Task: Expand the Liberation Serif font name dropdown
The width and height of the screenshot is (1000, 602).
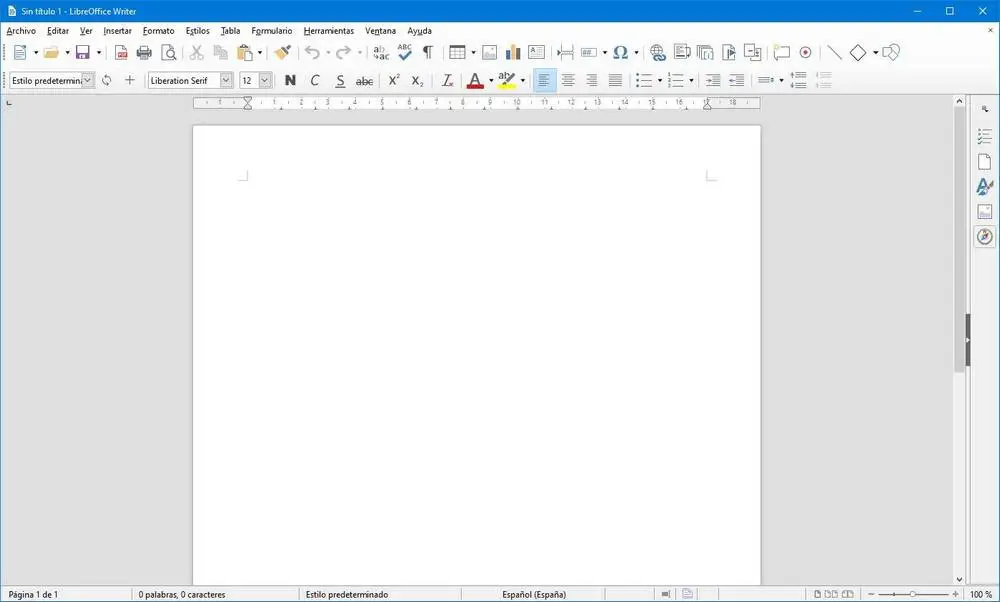Action: point(226,80)
